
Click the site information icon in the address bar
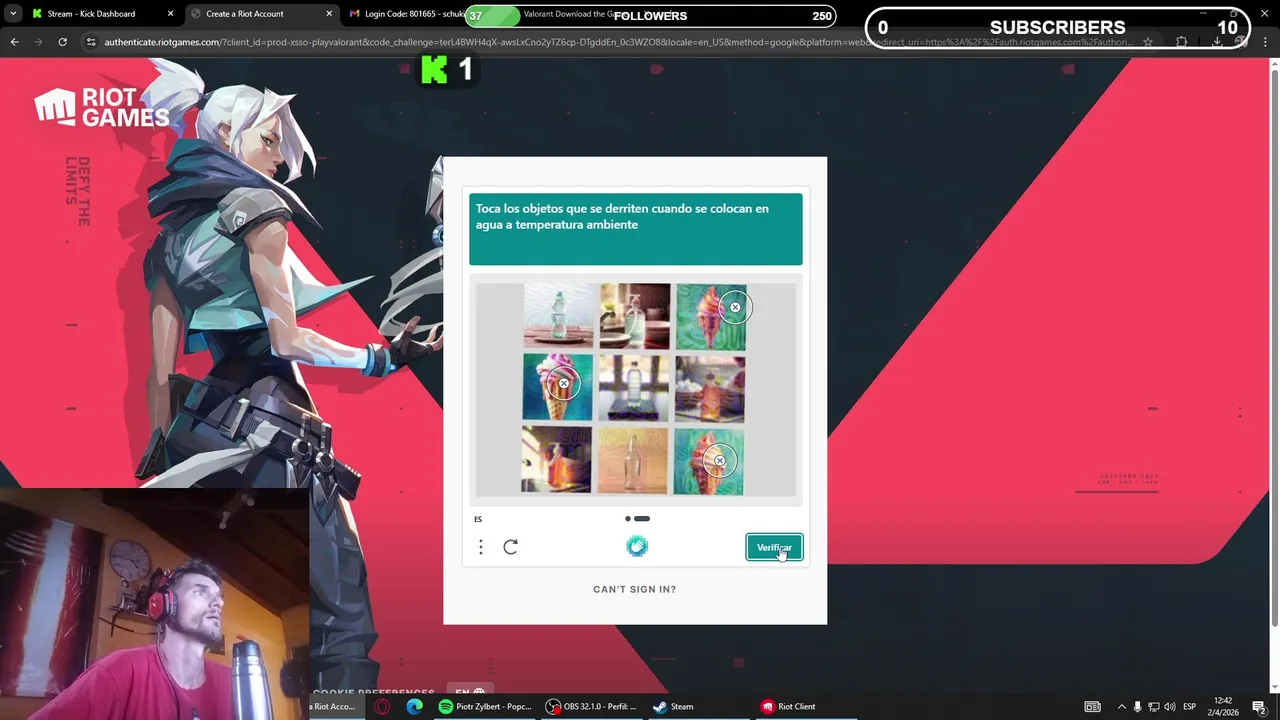click(91, 42)
